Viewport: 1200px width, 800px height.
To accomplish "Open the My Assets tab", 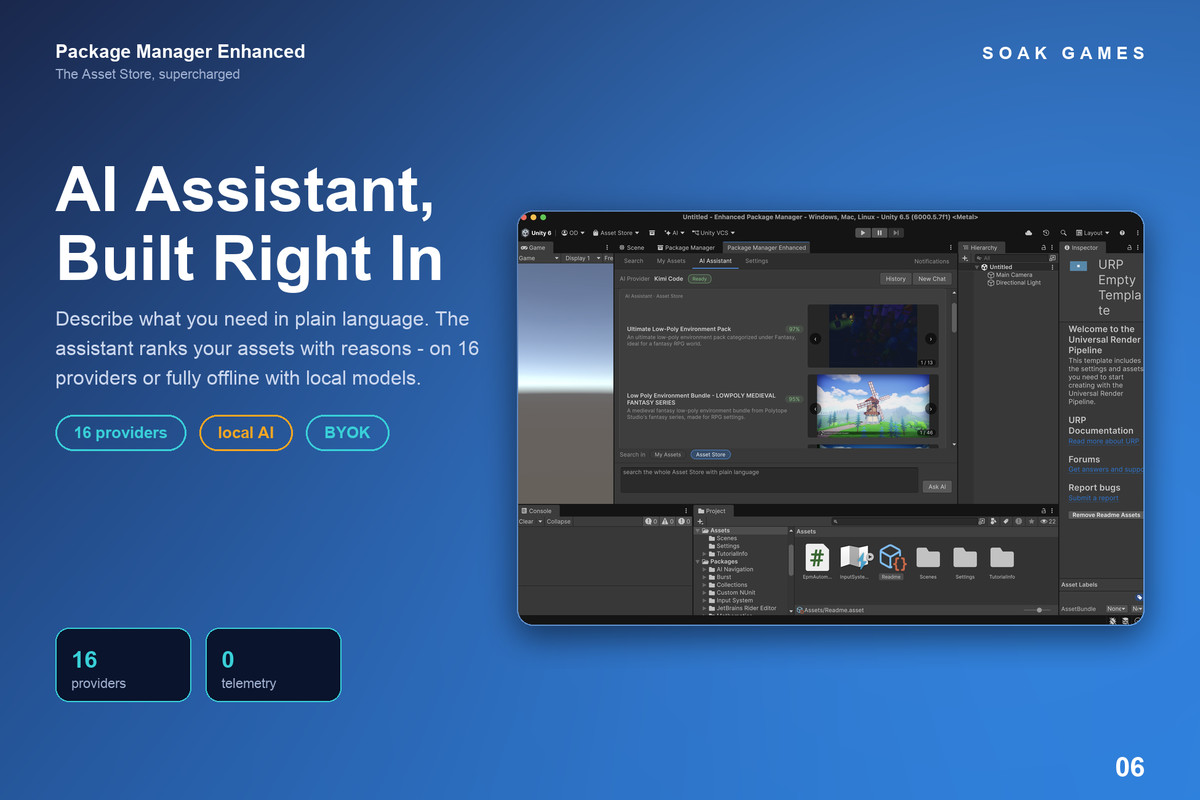I will point(670,261).
